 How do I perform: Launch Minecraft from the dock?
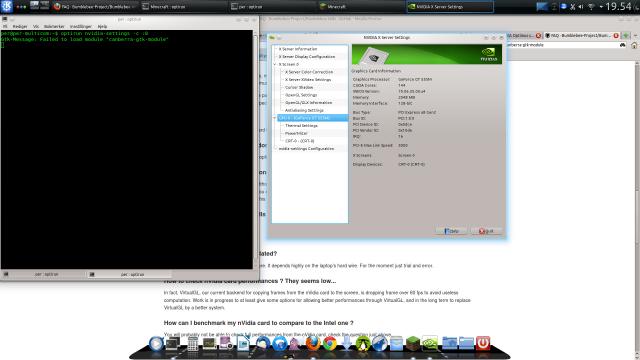coord(413,344)
